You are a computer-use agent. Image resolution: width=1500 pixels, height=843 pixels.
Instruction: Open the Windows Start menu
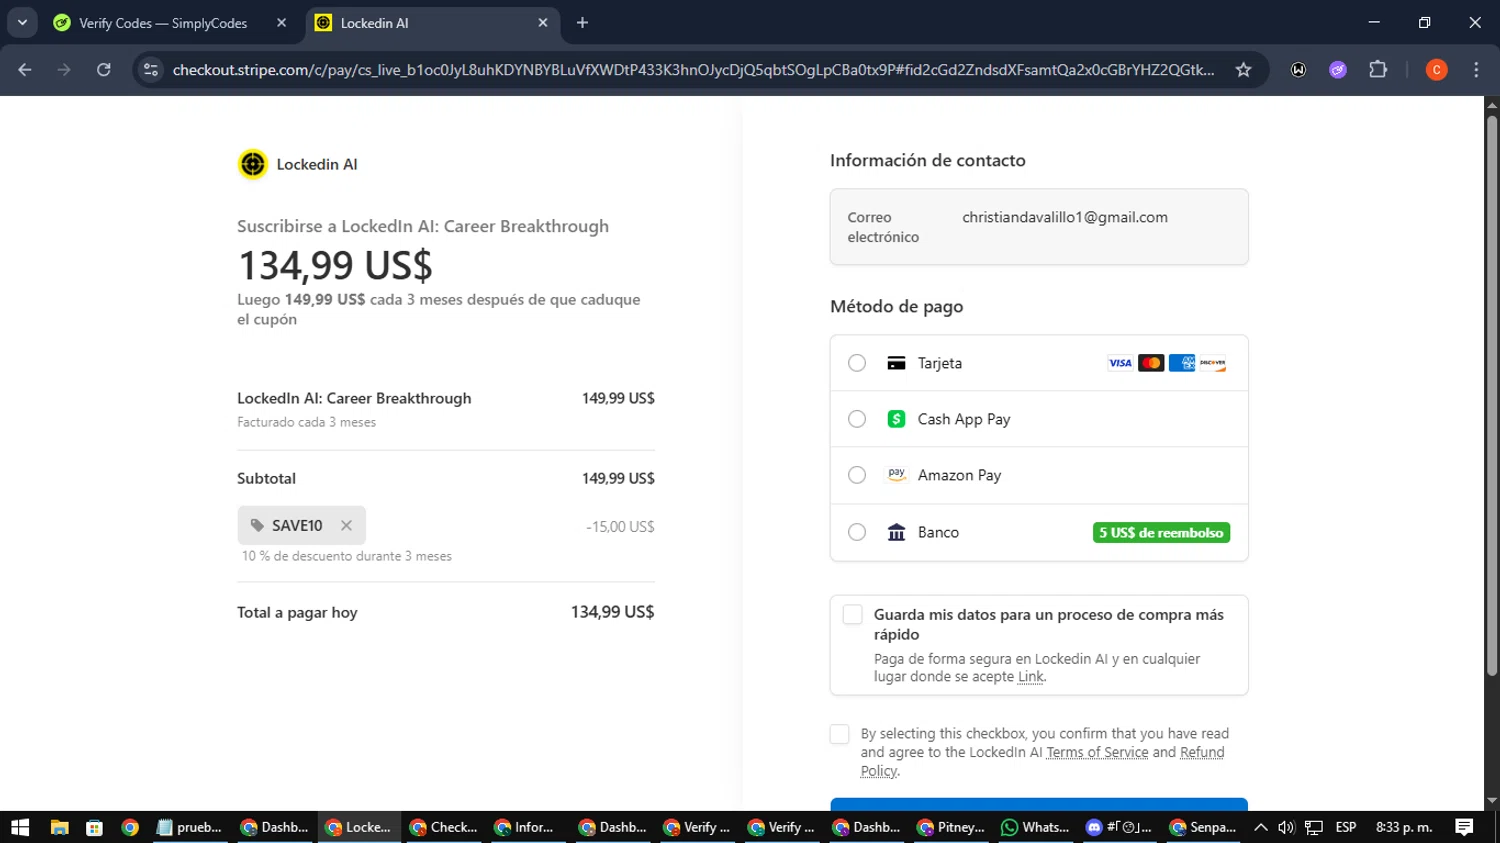20,827
